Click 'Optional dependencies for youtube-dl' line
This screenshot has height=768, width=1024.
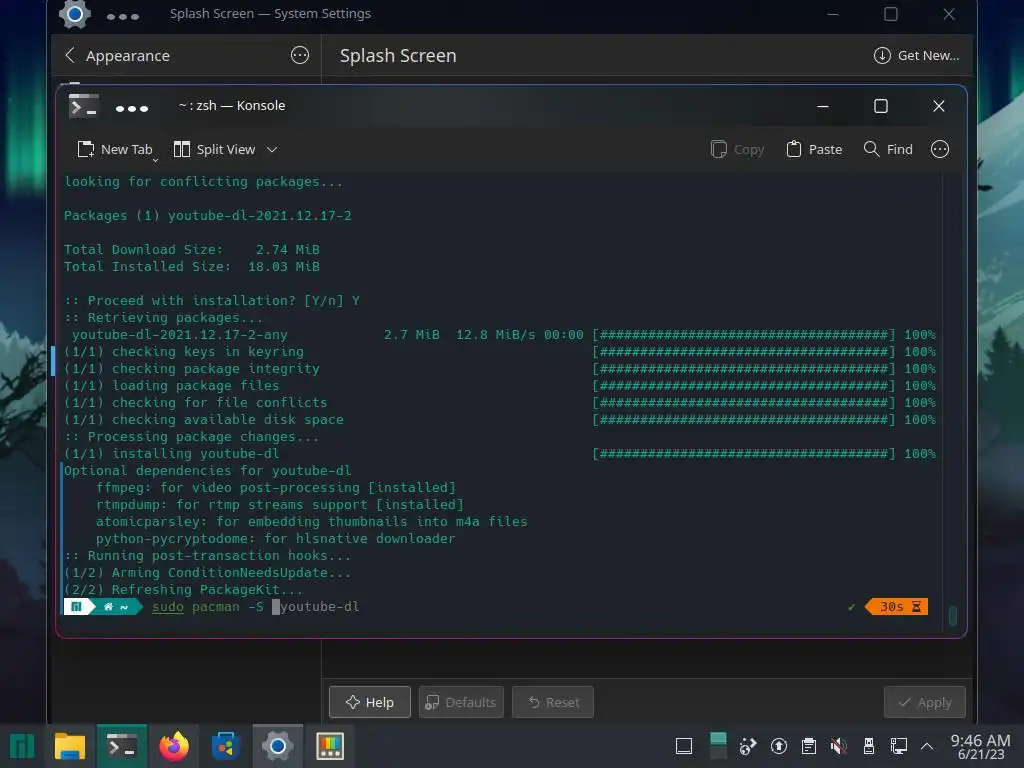tap(208, 470)
